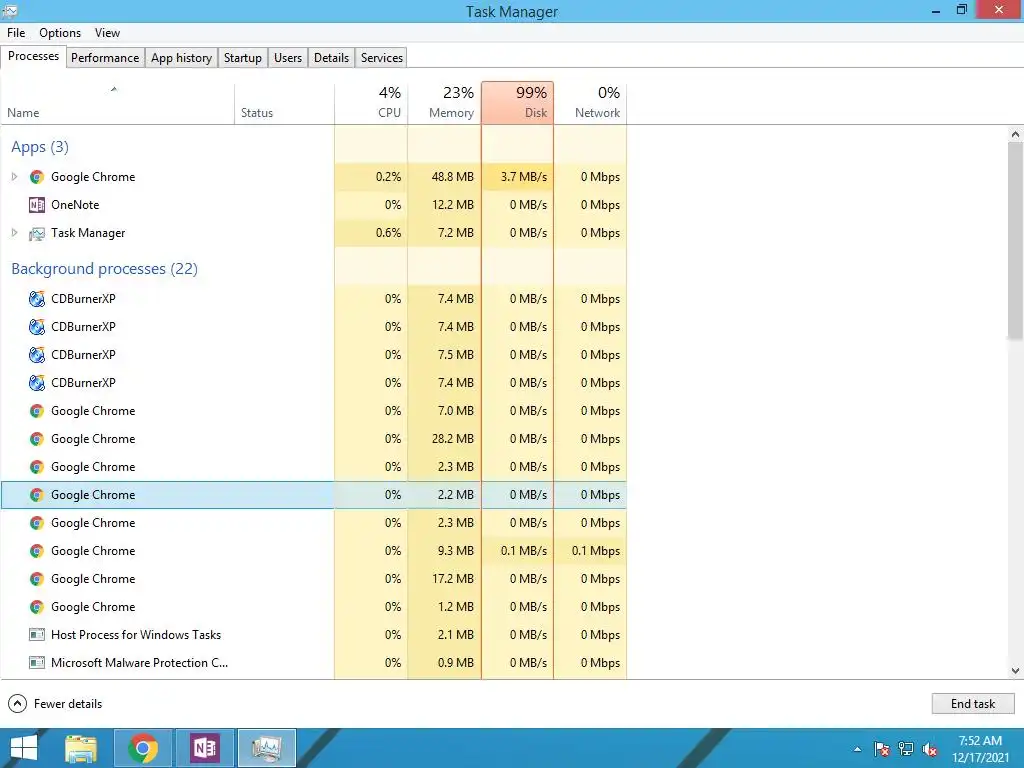Viewport: 1024px width, 768px height.
Task: Click the Chrome icon in the 9.3 MB row
Action: pos(37,551)
